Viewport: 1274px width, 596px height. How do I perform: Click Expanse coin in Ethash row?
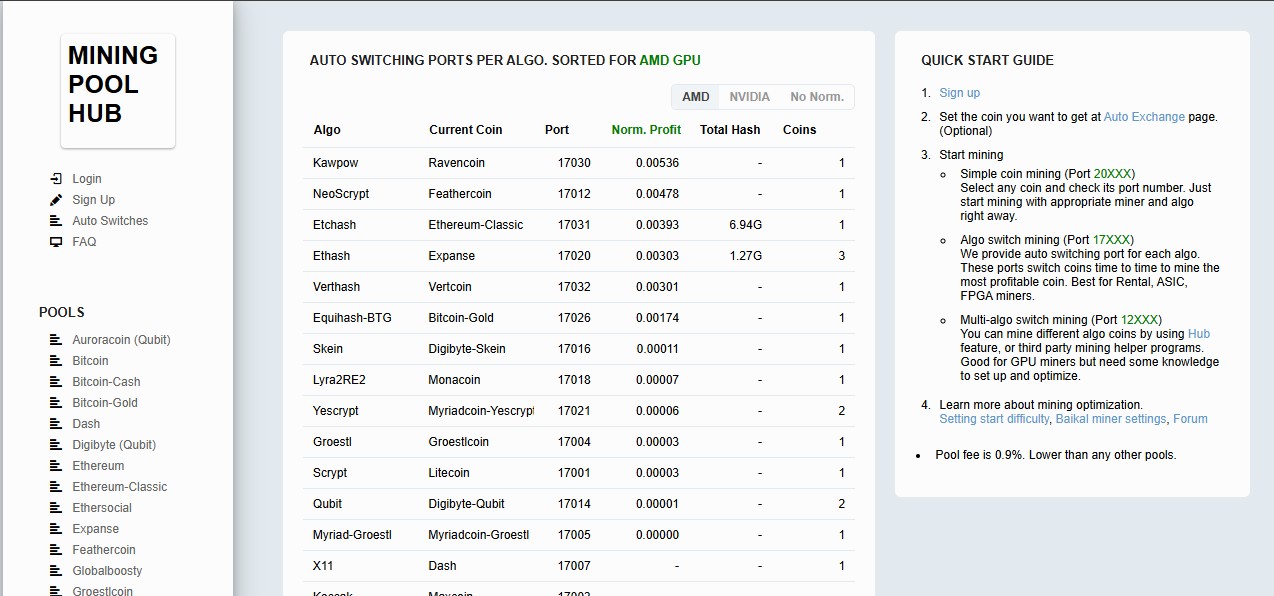click(451, 255)
